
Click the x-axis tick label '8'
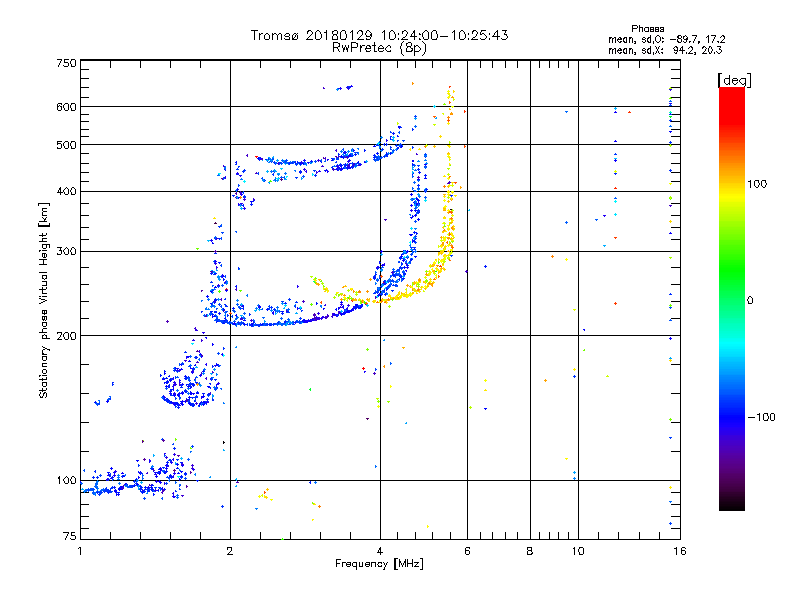[x=530, y=551]
